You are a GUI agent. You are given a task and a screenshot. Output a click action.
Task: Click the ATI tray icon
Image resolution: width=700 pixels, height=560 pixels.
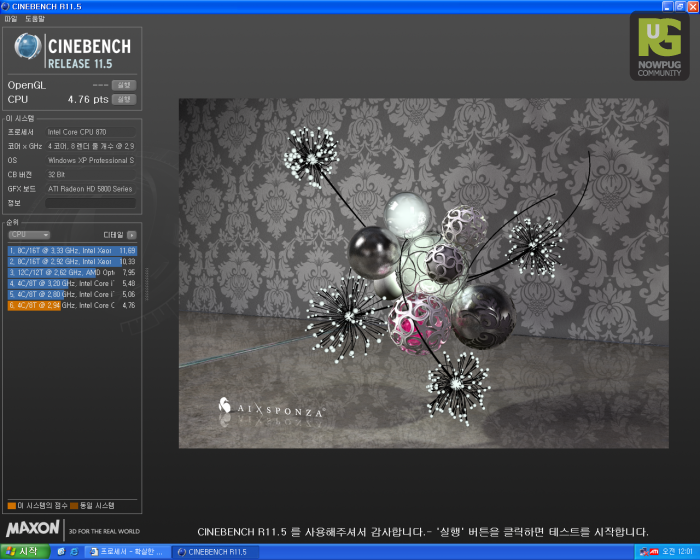tap(654, 552)
